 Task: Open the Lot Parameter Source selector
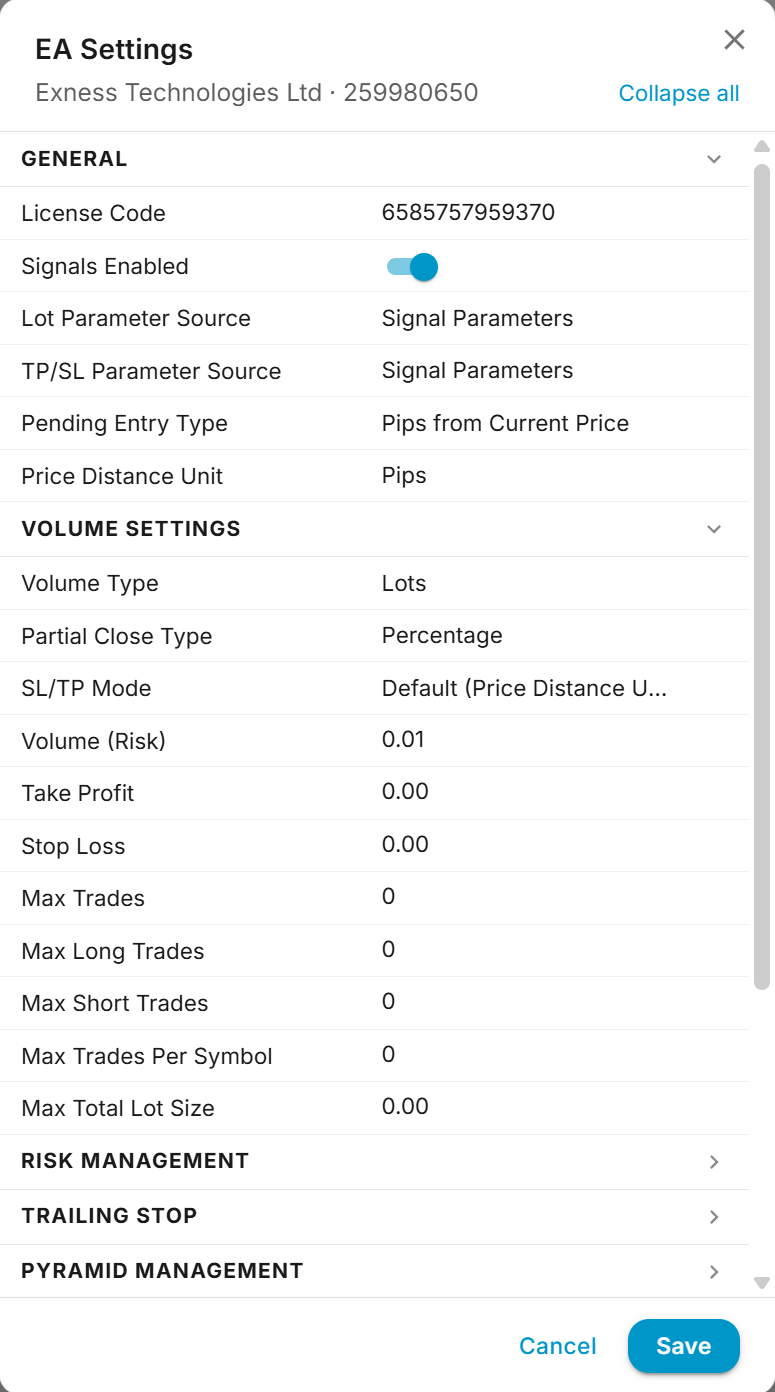click(477, 318)
